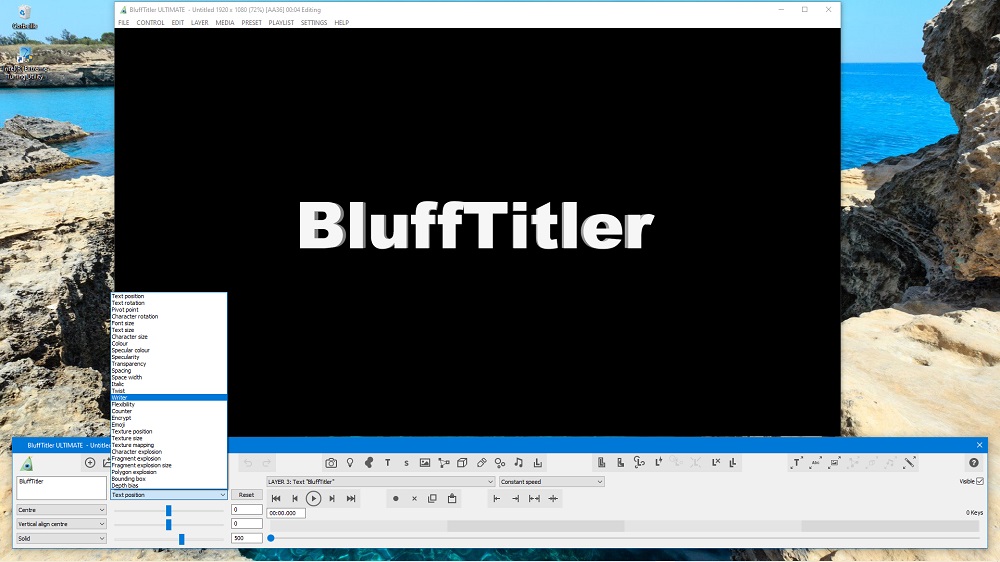Select Text rotation in the property list
The image size is (1000, 562).
click(169, 303)
